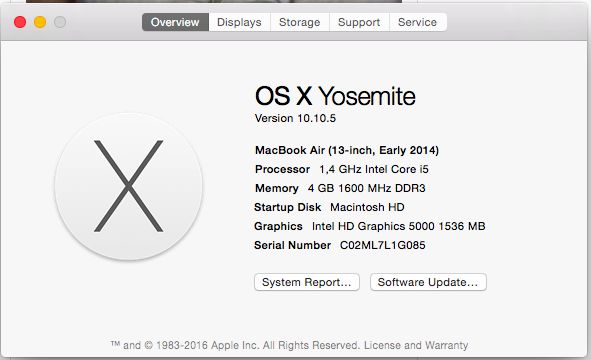Viewport: 591px width, 360px height.
Task: Open System Report
Action: click(x=307, y=282)
